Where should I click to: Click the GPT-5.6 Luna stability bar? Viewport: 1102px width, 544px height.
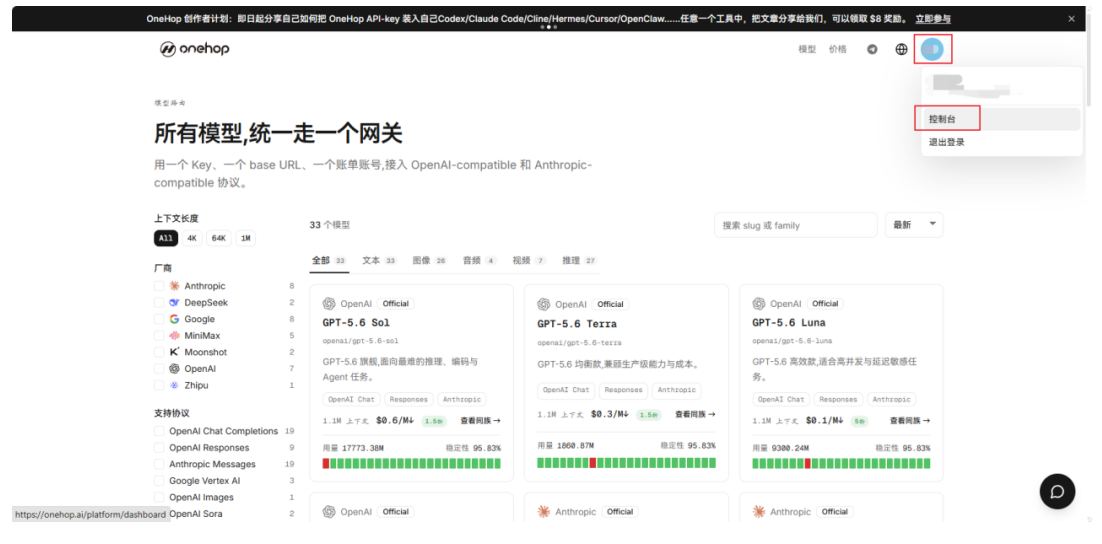[x=841, y=464]
